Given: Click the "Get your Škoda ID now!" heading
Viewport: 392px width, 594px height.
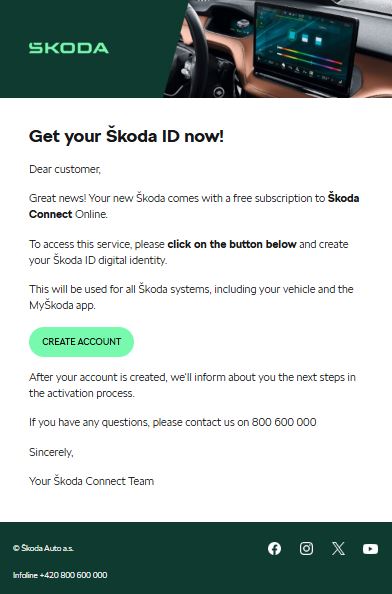Looking at the screenshot, I should 127,136.
